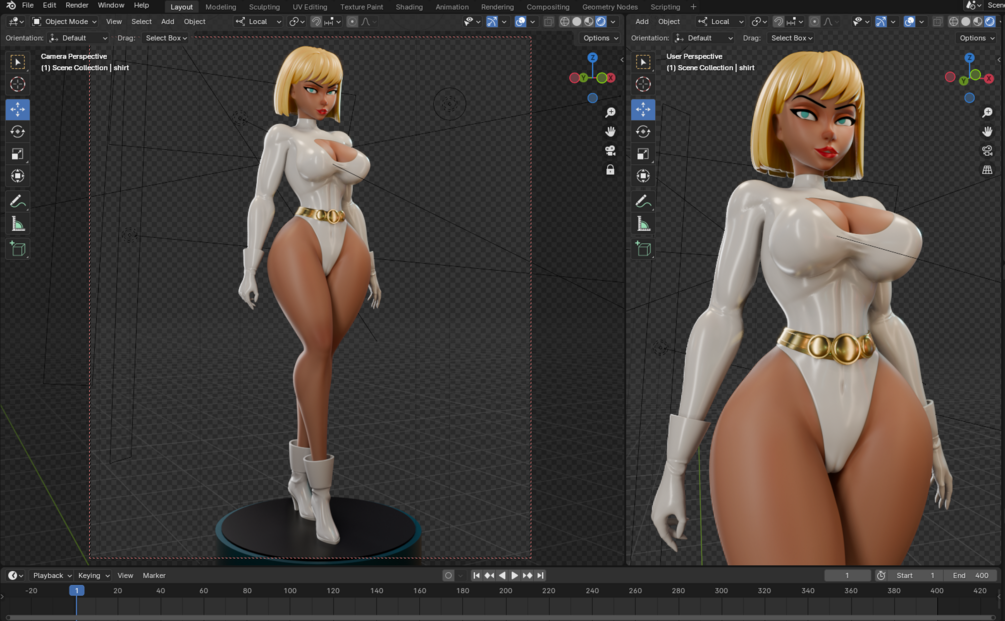This screenshot has height=621, width=1005.
Task: Click the current frame playhead marker
Action: [x=76, y=591]
